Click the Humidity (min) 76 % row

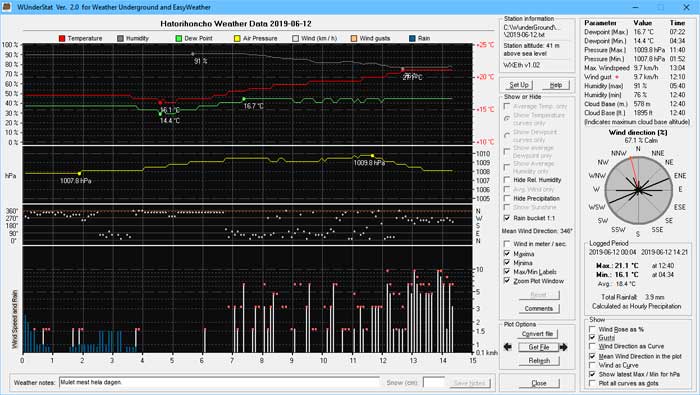pos(635,95)
